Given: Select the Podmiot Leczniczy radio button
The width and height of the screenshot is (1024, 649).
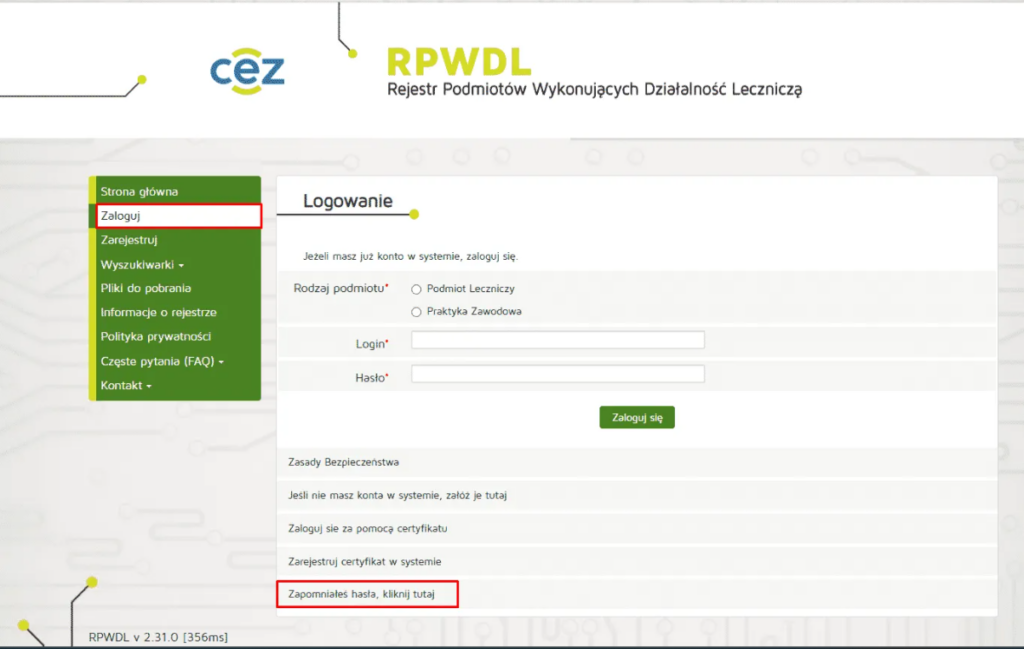Looking at the screenshot, I should click(x=416, y=289).
